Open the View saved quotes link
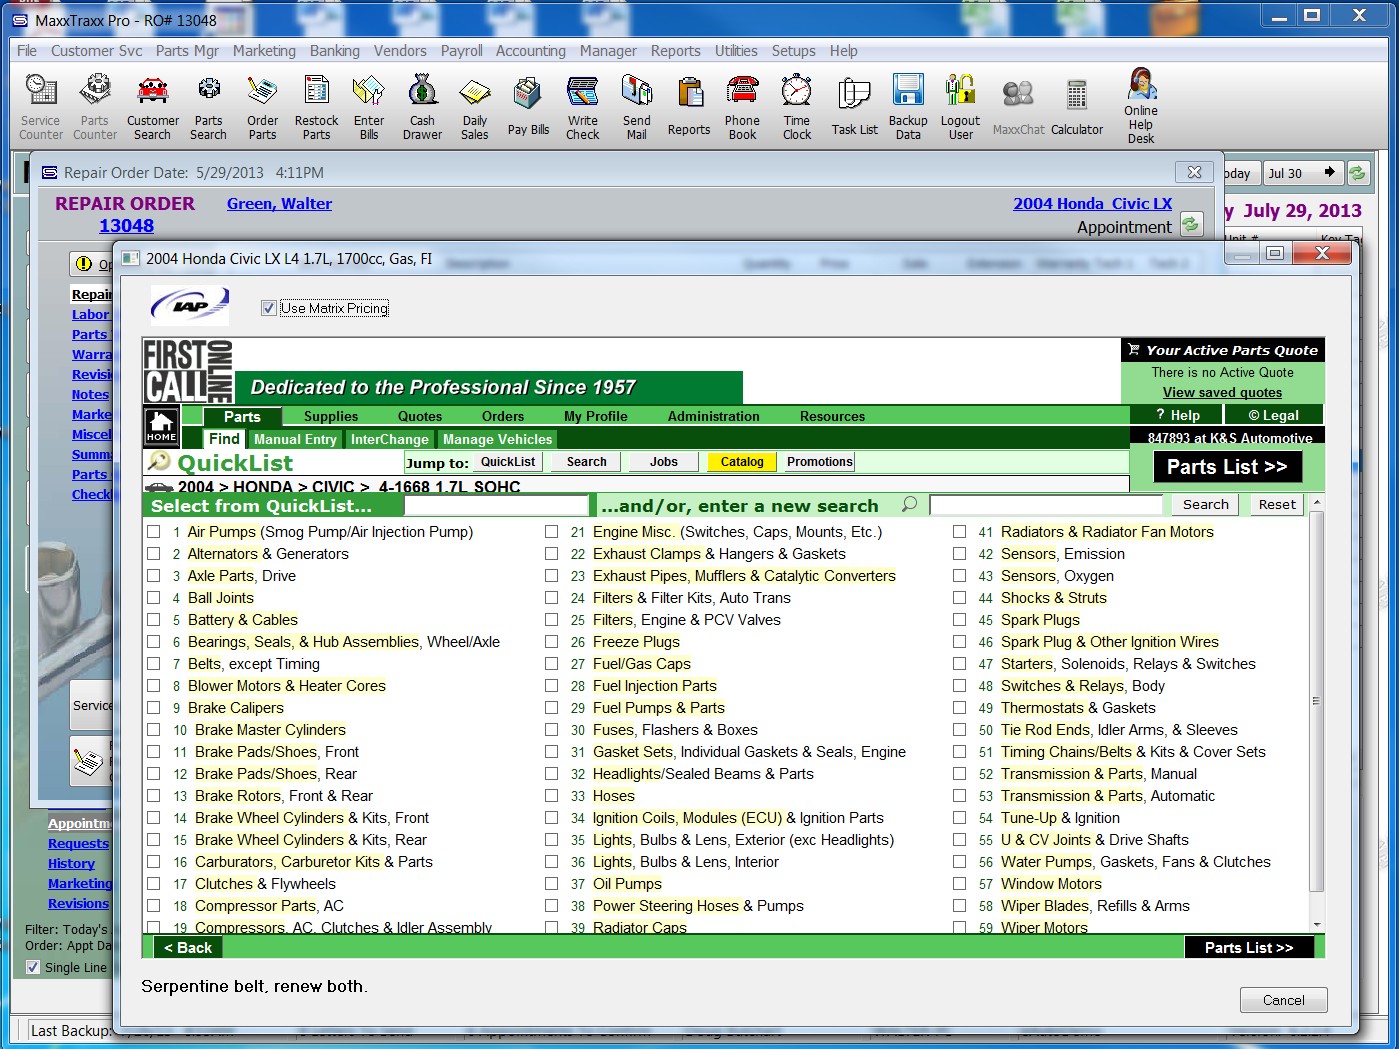1399x1049 pixels. (x=1222, y=392)
